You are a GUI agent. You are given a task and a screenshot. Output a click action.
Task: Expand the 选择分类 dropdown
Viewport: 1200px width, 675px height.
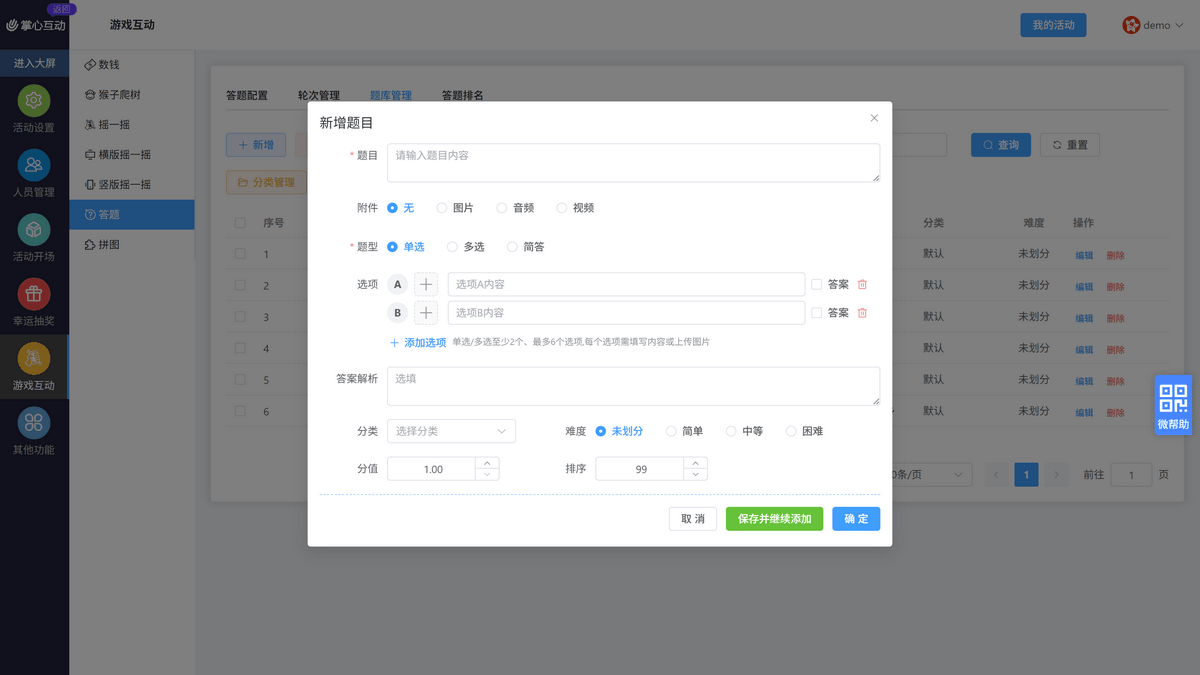451,431
